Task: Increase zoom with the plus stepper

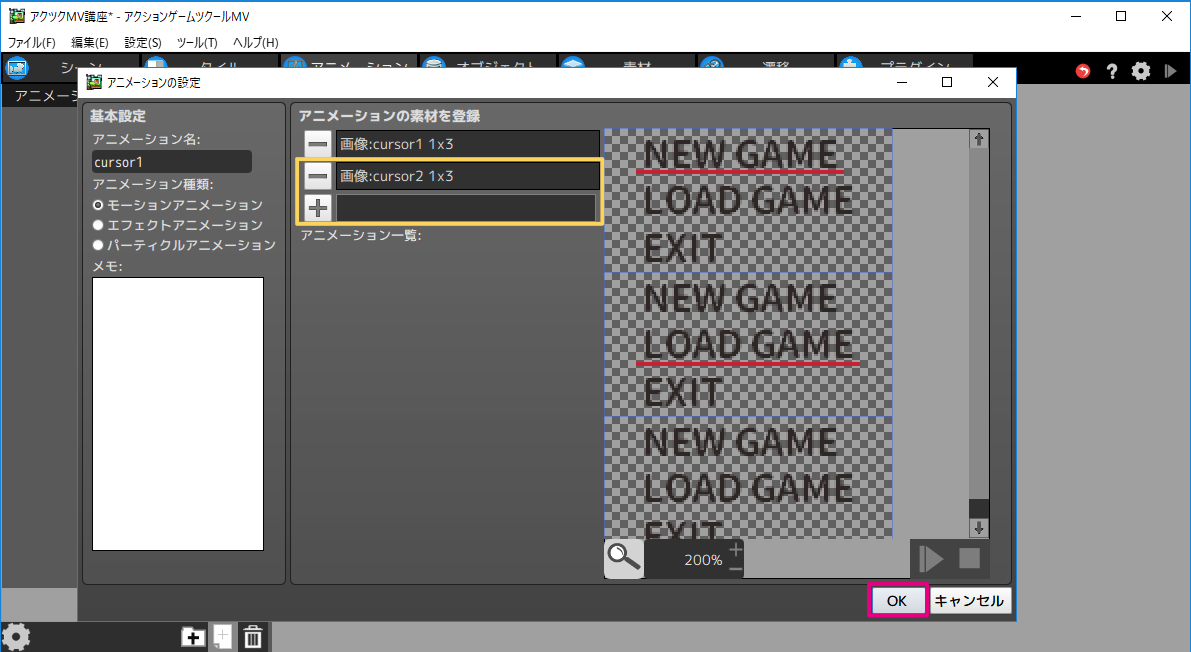Action: point(736,549)
